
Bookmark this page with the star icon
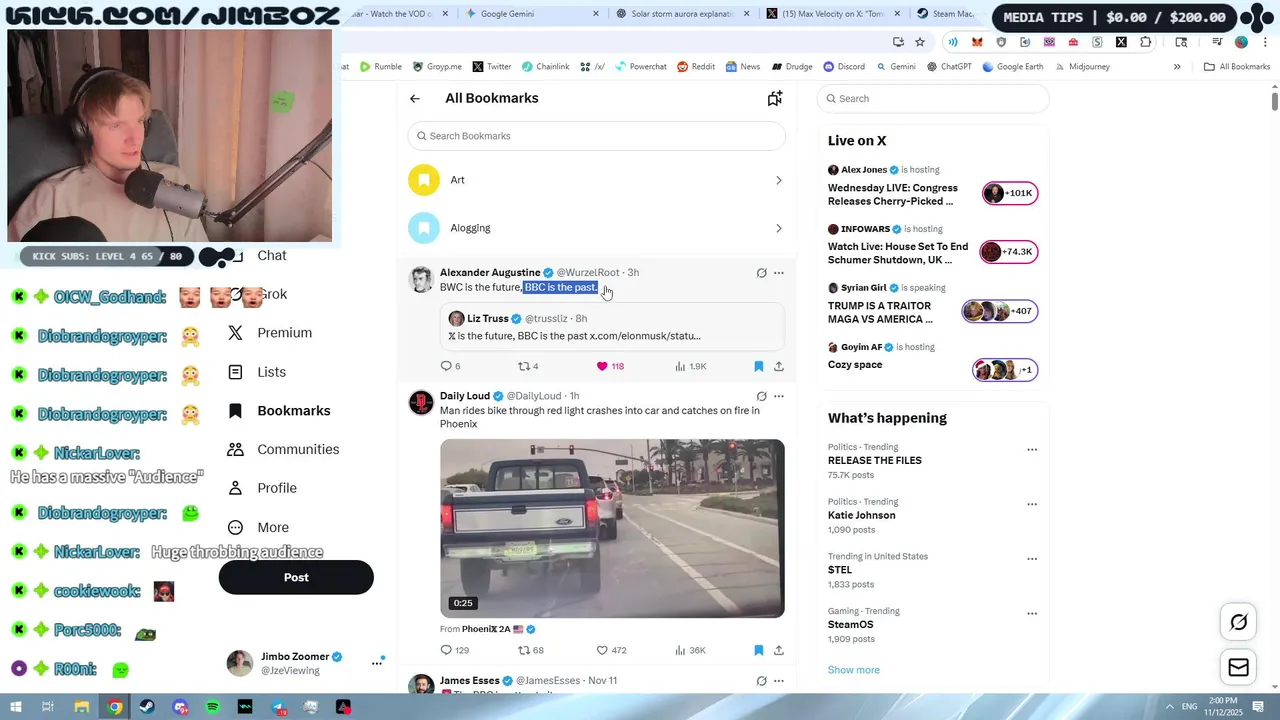[920, 42]
